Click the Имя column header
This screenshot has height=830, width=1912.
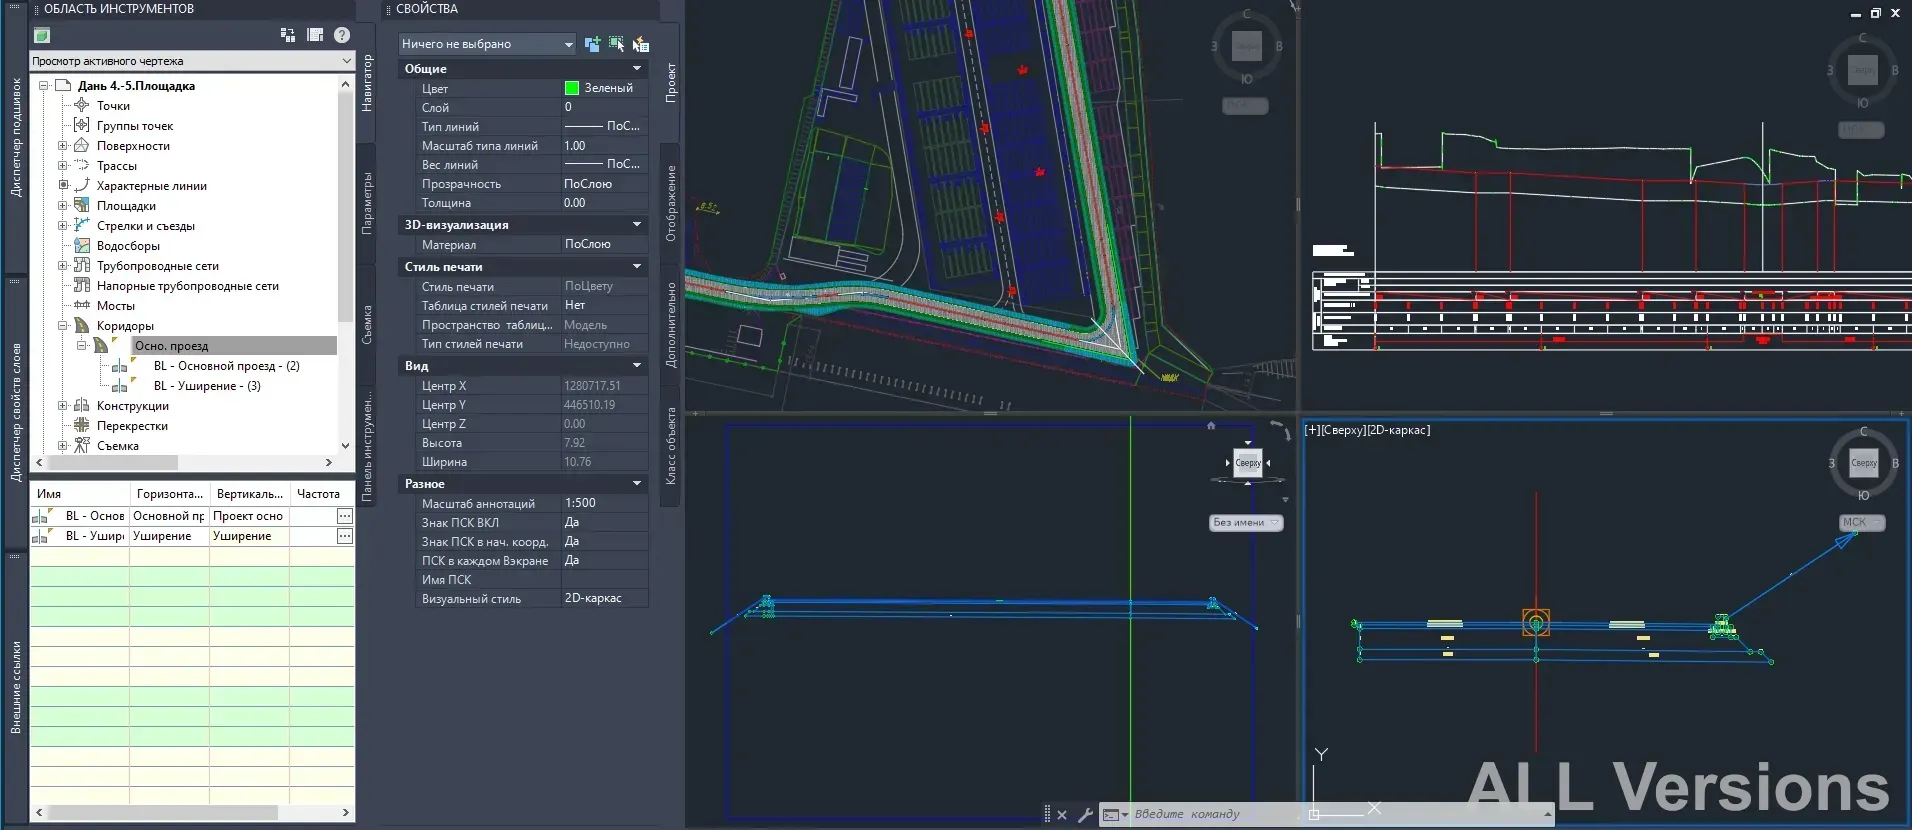coord(80,494)
